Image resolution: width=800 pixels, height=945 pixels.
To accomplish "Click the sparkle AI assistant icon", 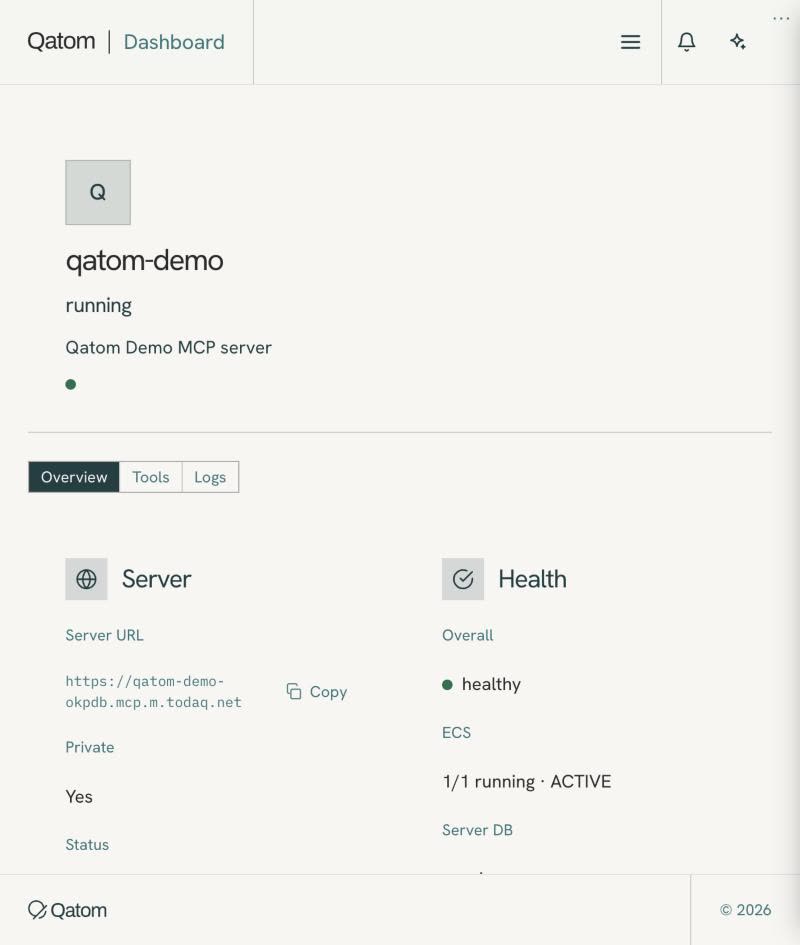I will coord(737,42).
